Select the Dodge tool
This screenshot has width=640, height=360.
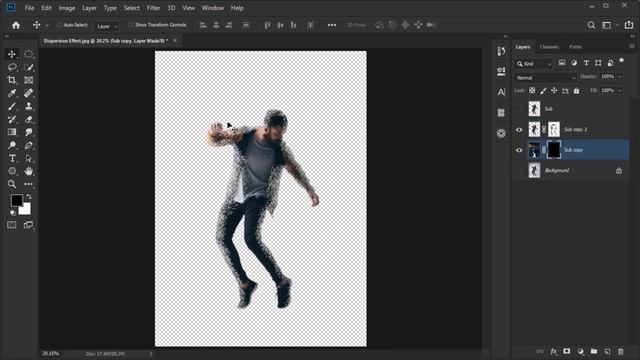[x=12, y=145]
